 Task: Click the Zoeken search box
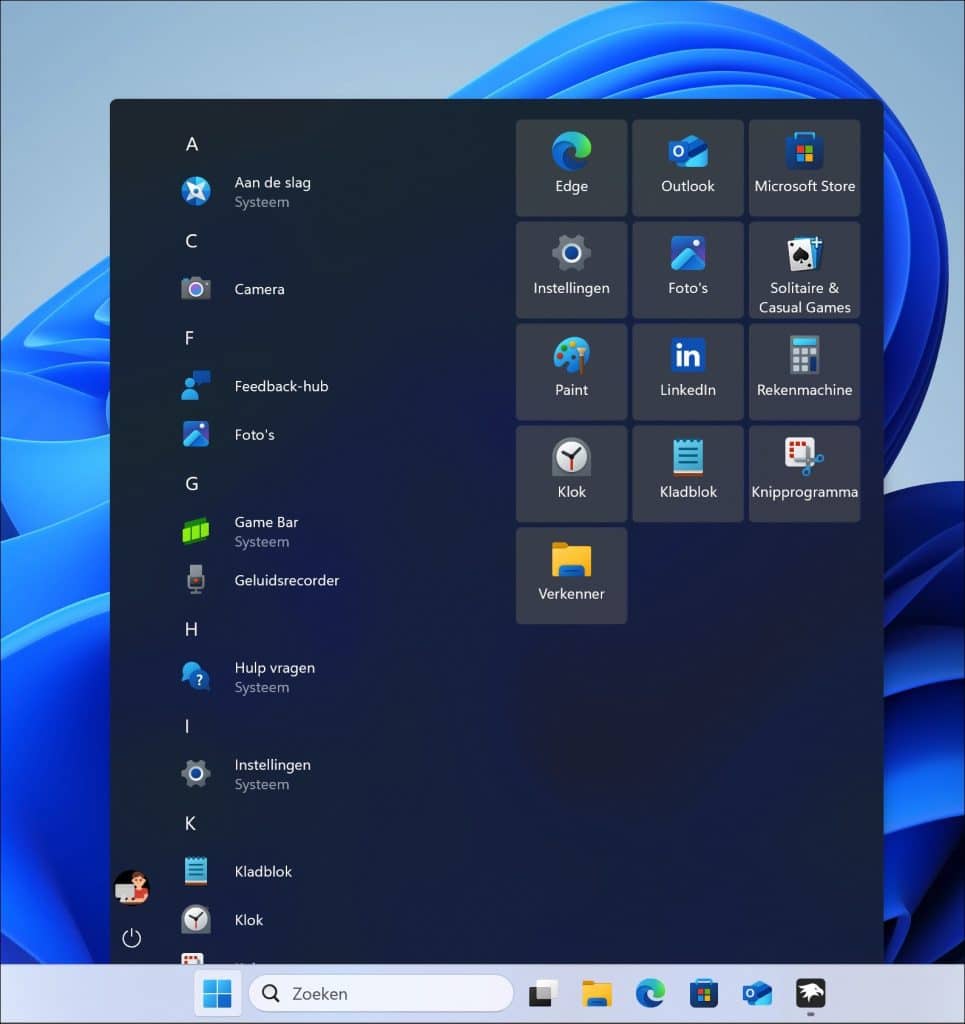(380, 993)
